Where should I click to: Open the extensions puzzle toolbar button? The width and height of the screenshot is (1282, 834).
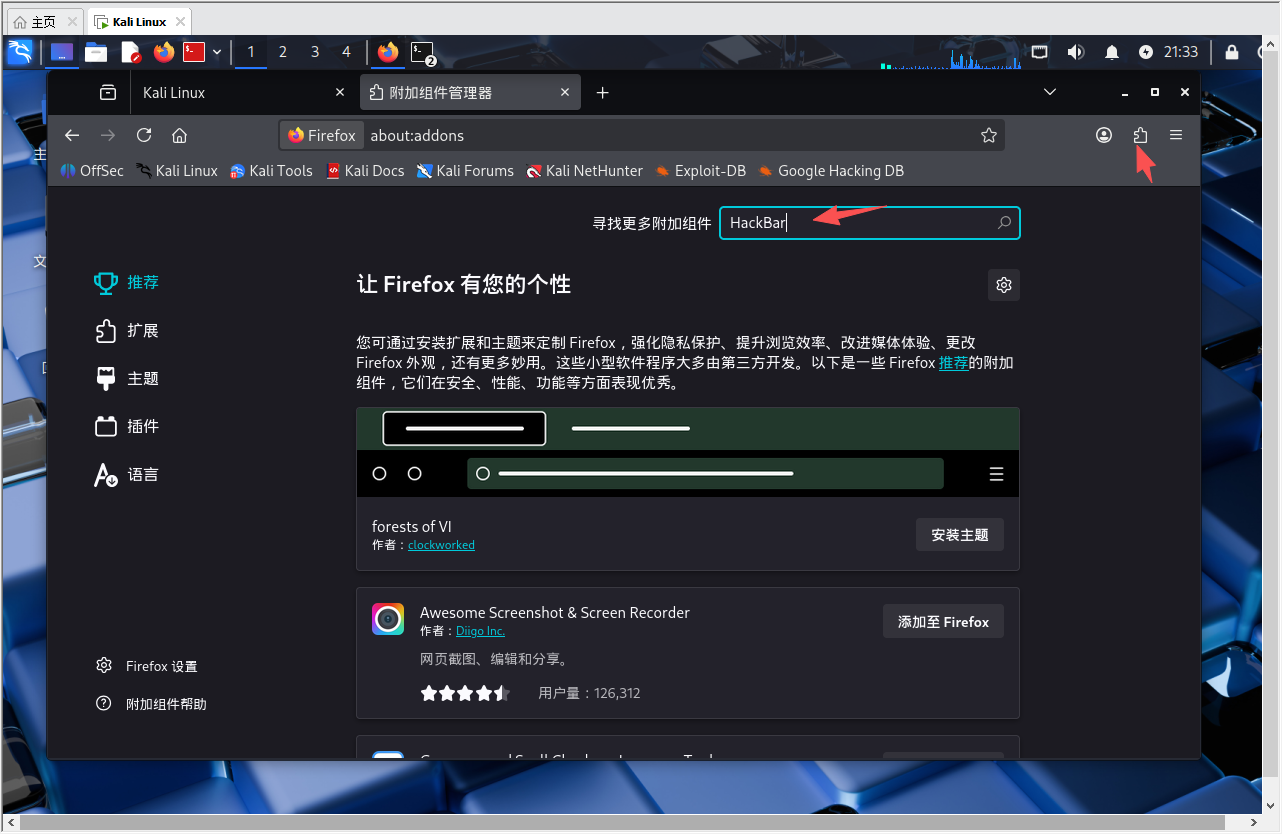click(1140, 135)
